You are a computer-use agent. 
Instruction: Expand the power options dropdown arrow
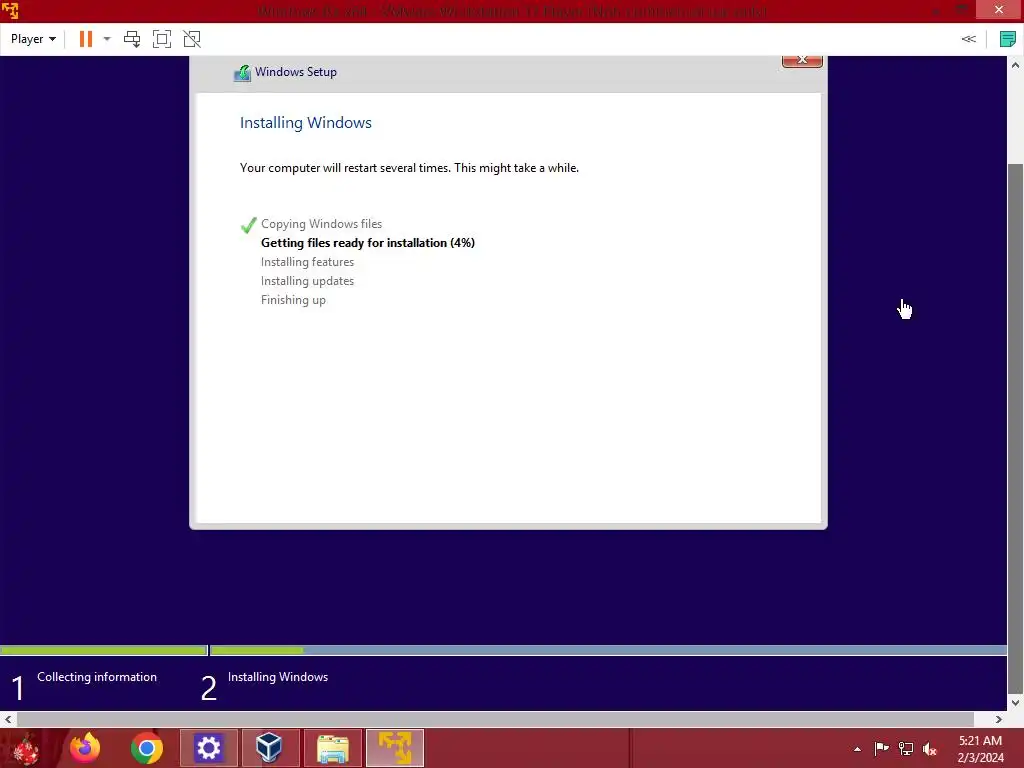tap(107, 39)
